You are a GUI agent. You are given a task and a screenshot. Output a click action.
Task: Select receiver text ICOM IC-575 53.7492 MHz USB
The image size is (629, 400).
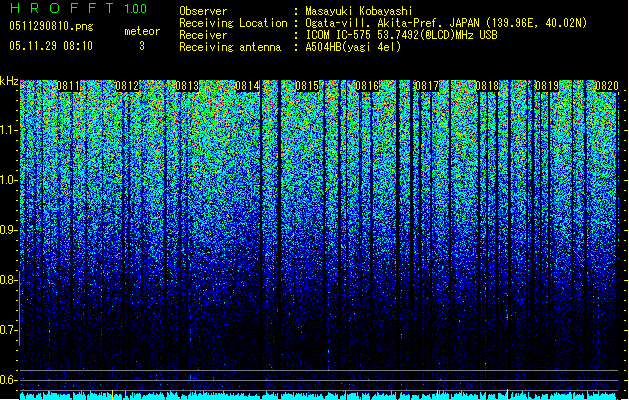tap(401, 35)
